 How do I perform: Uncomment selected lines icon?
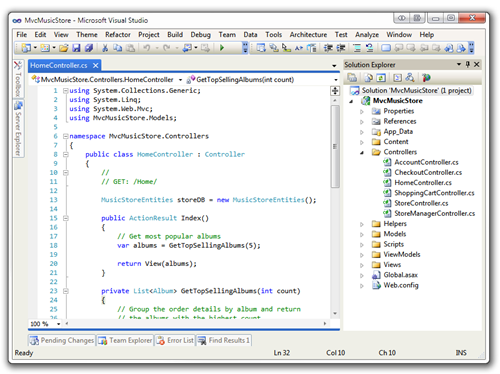pyautogui.click(x=369, y=48)
